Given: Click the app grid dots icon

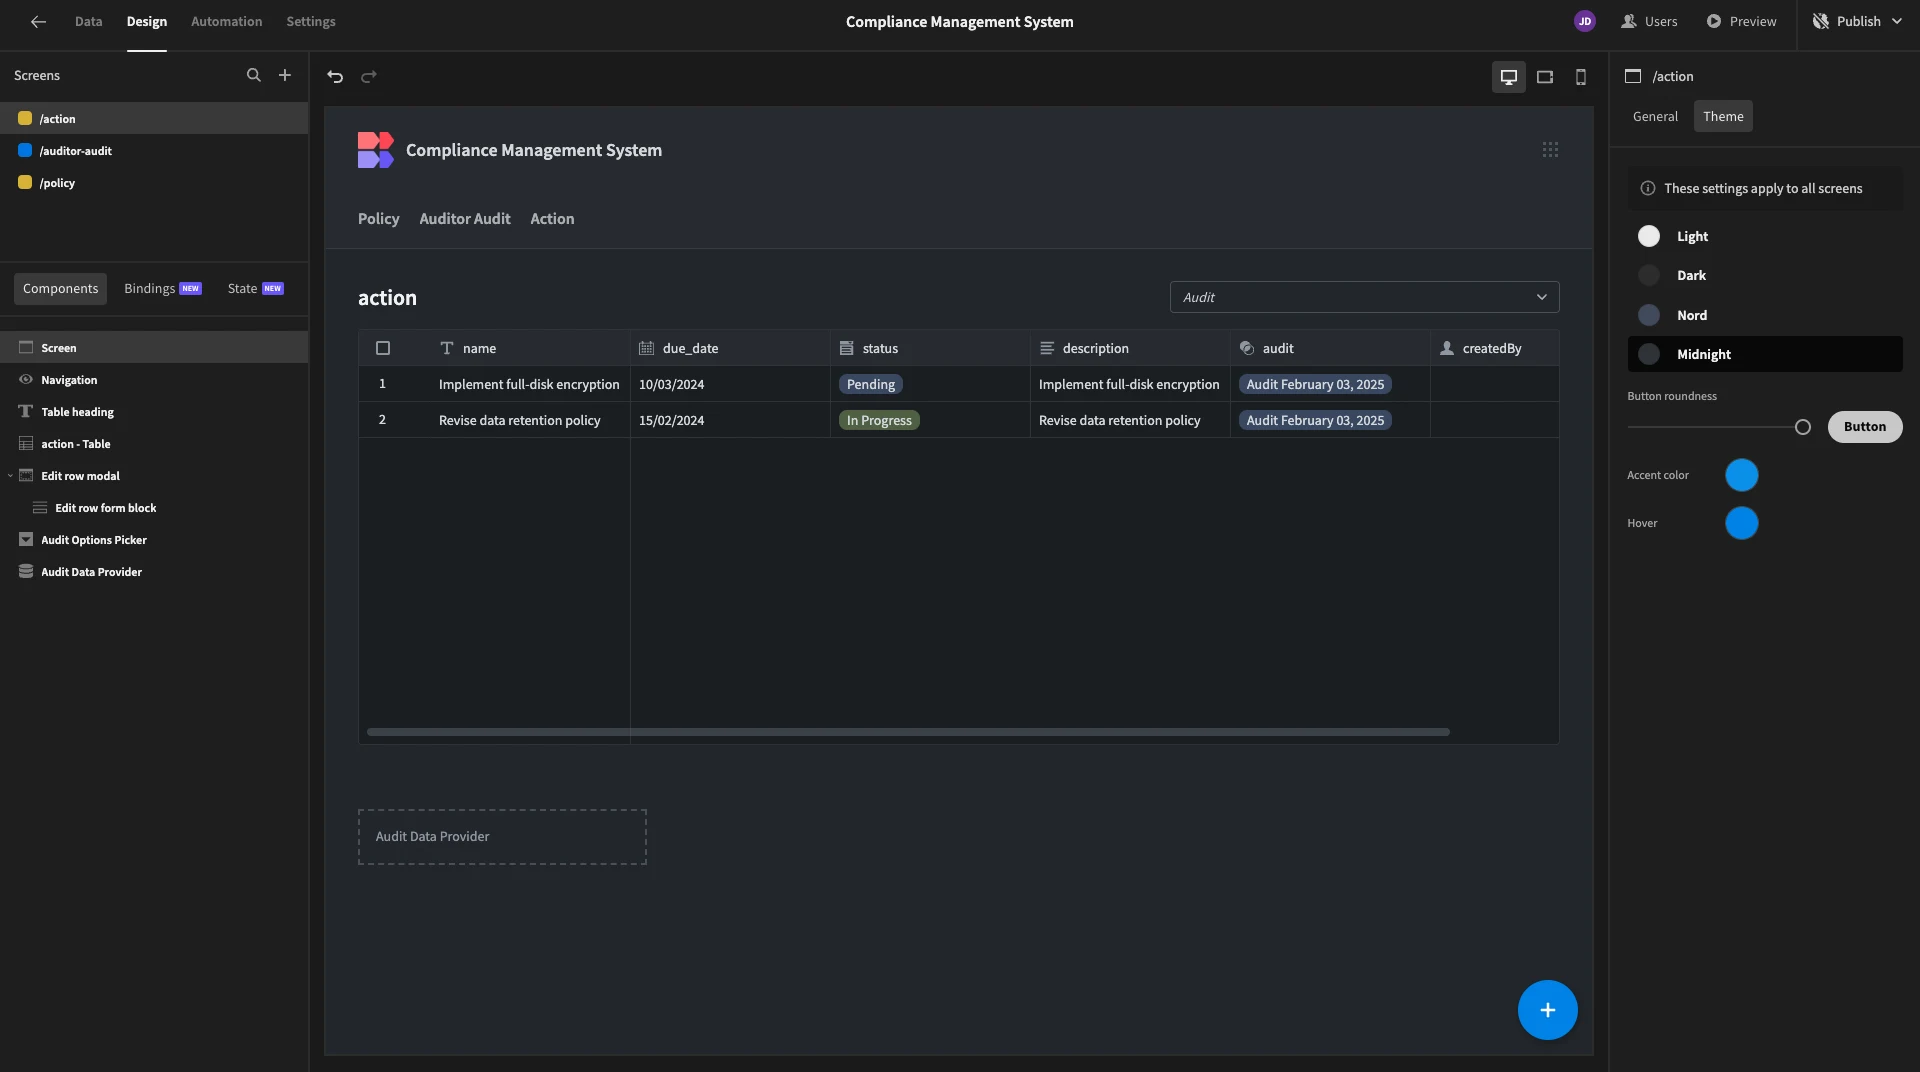Looking at the screenshot, I should [x=1550, y=149].
